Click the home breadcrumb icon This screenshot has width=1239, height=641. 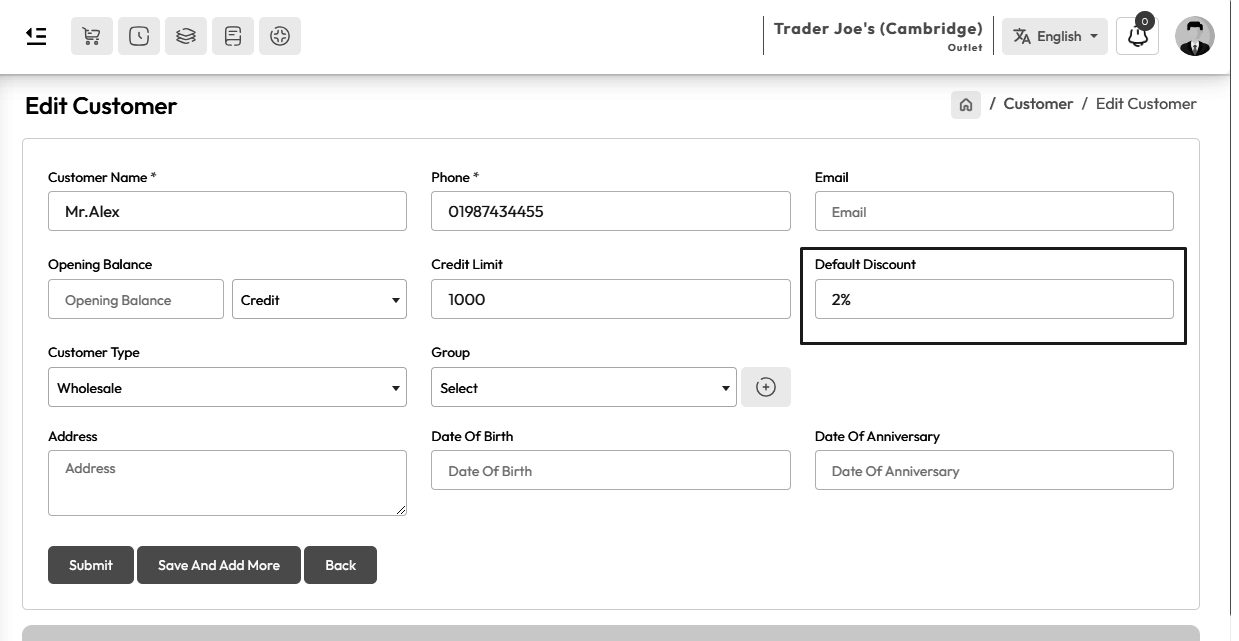966,104
